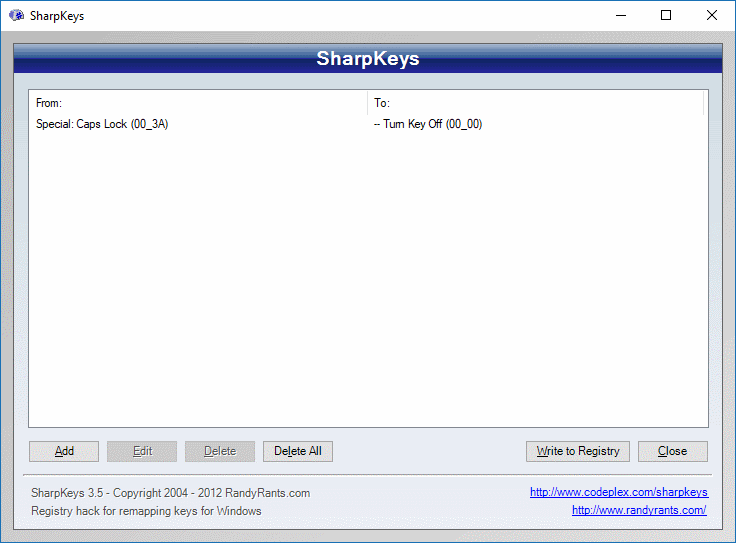Maximize the SharpKeys window
This screenshot has width=736, height=543.
(x=666, y=15)
